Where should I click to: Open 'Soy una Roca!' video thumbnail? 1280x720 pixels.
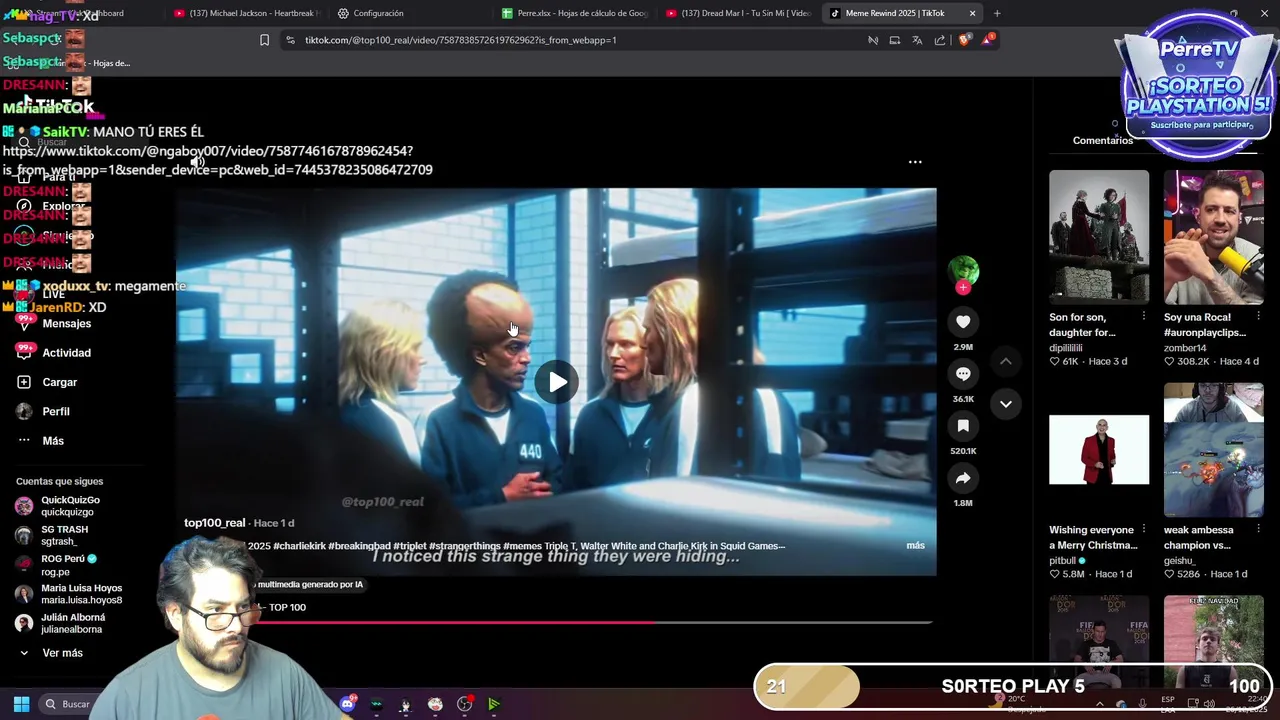click(1213, 236)
